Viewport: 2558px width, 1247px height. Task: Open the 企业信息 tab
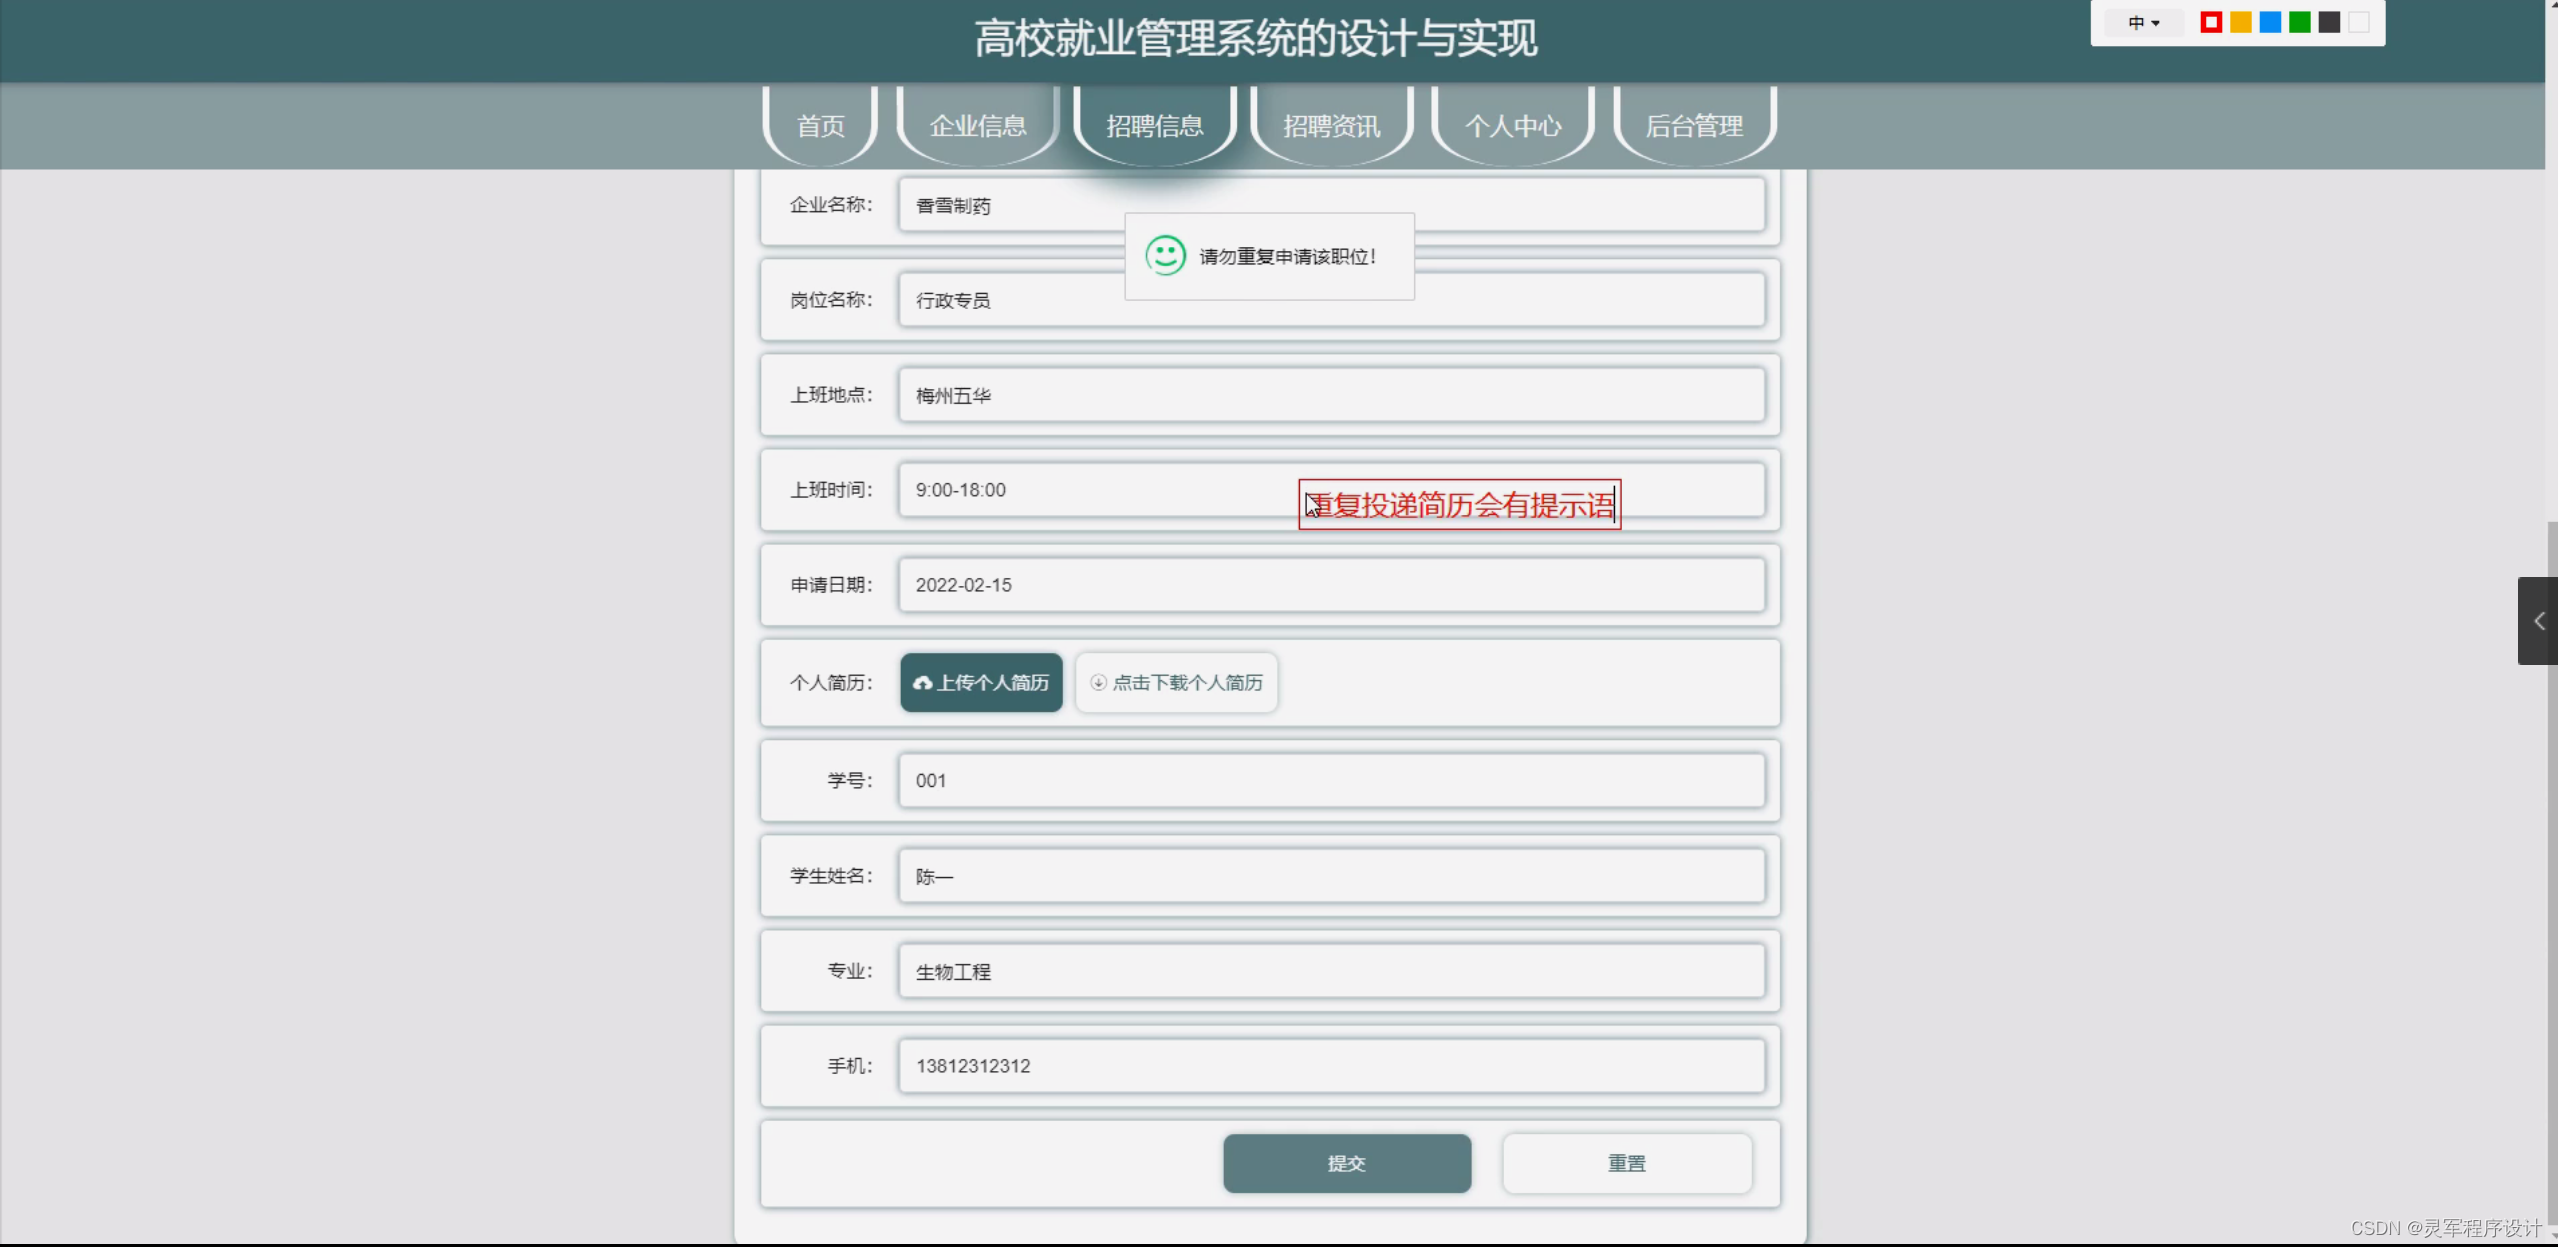click(977, 126)
